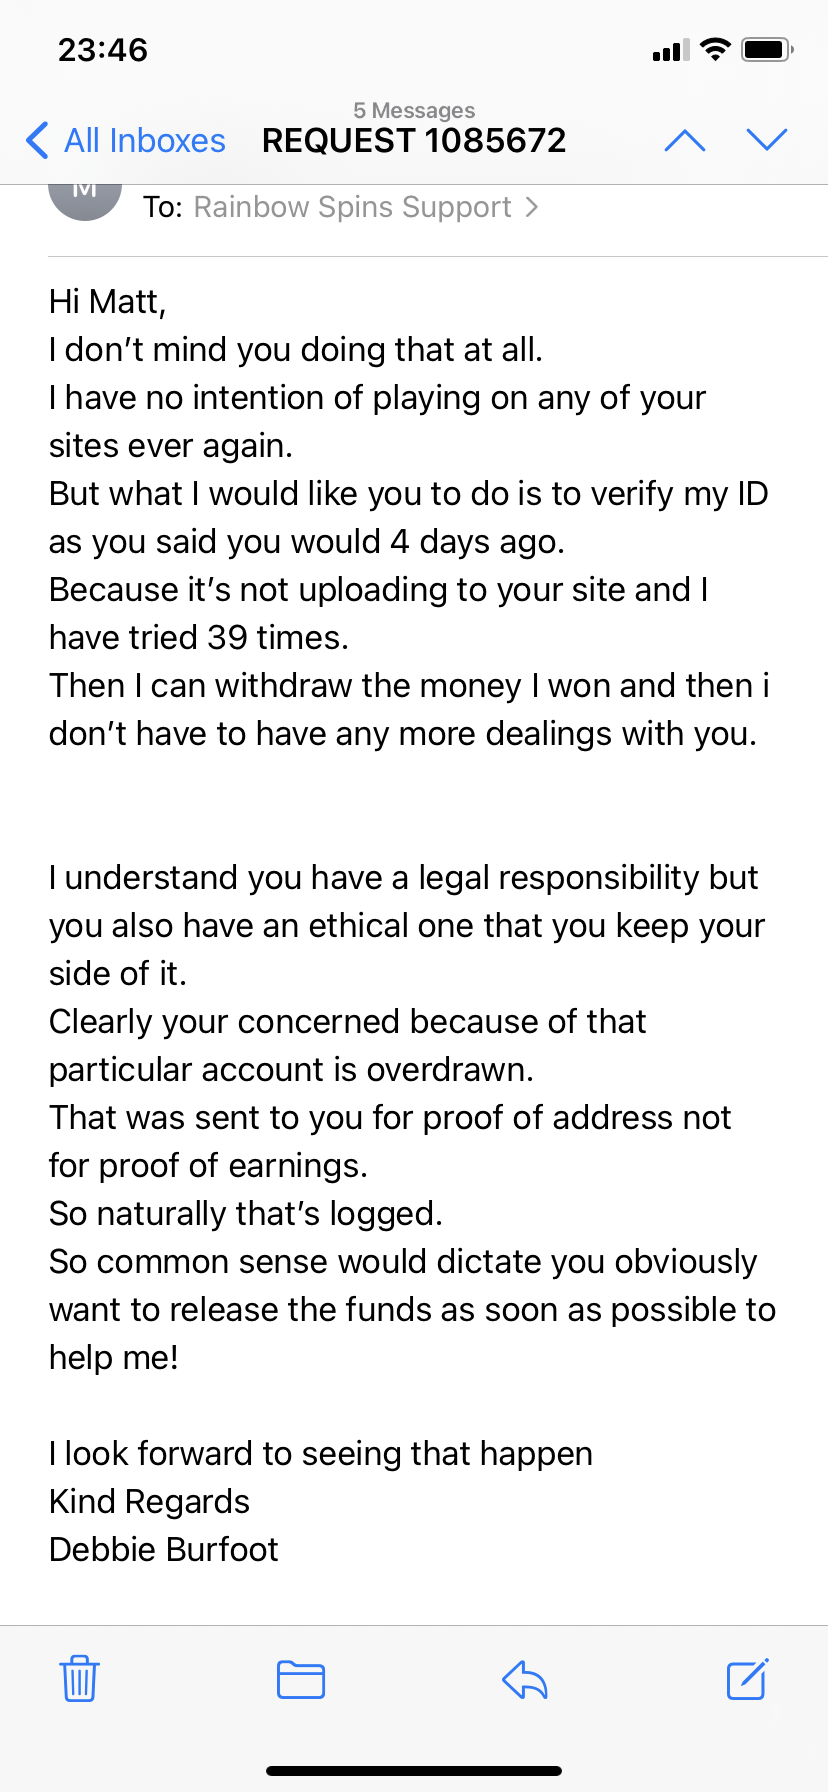Jump to the next message with the down arrow
The width and height of the screenshot is (828, 1792).
pos(767,141)
